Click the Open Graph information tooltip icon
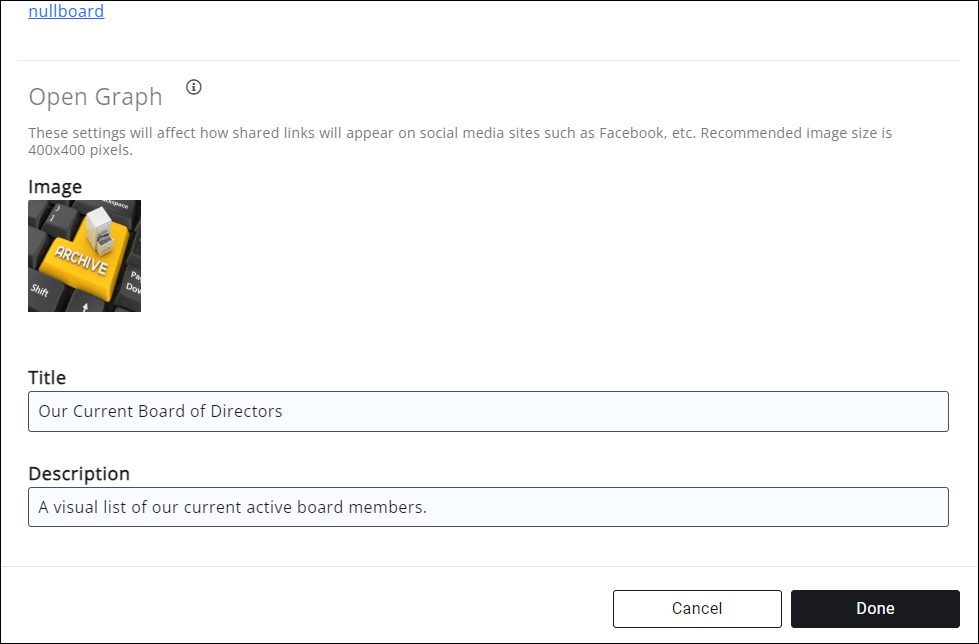Viewport: 979px width, 644px height. click(x=193, y=87)
